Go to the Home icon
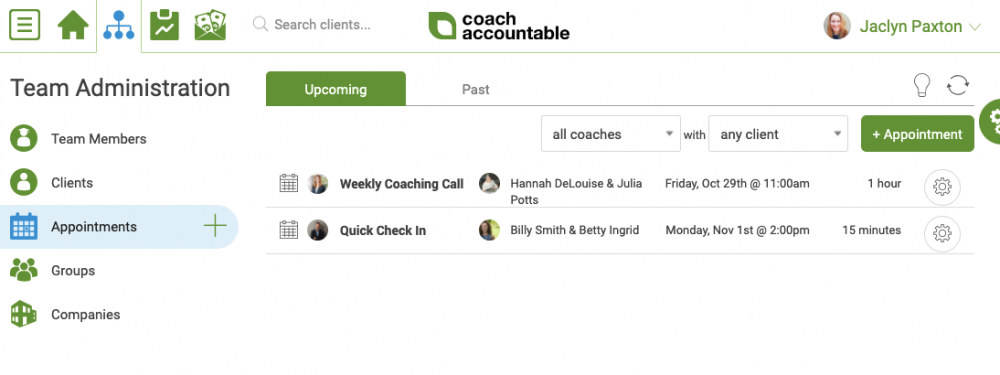 [73, 26]
